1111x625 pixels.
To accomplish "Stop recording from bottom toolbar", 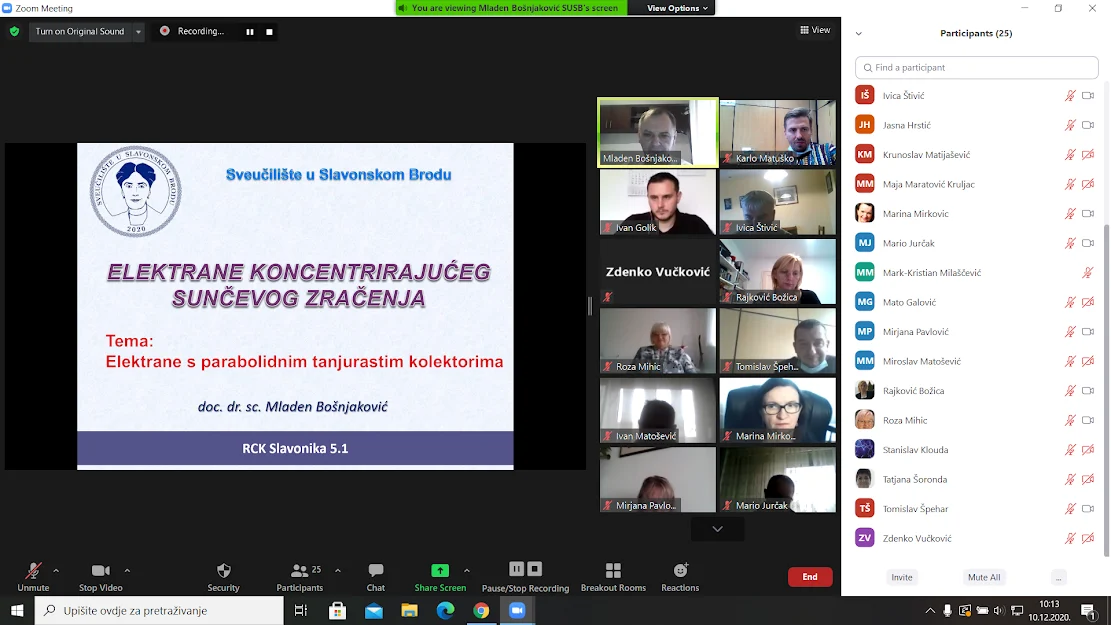I will (535, 569).
